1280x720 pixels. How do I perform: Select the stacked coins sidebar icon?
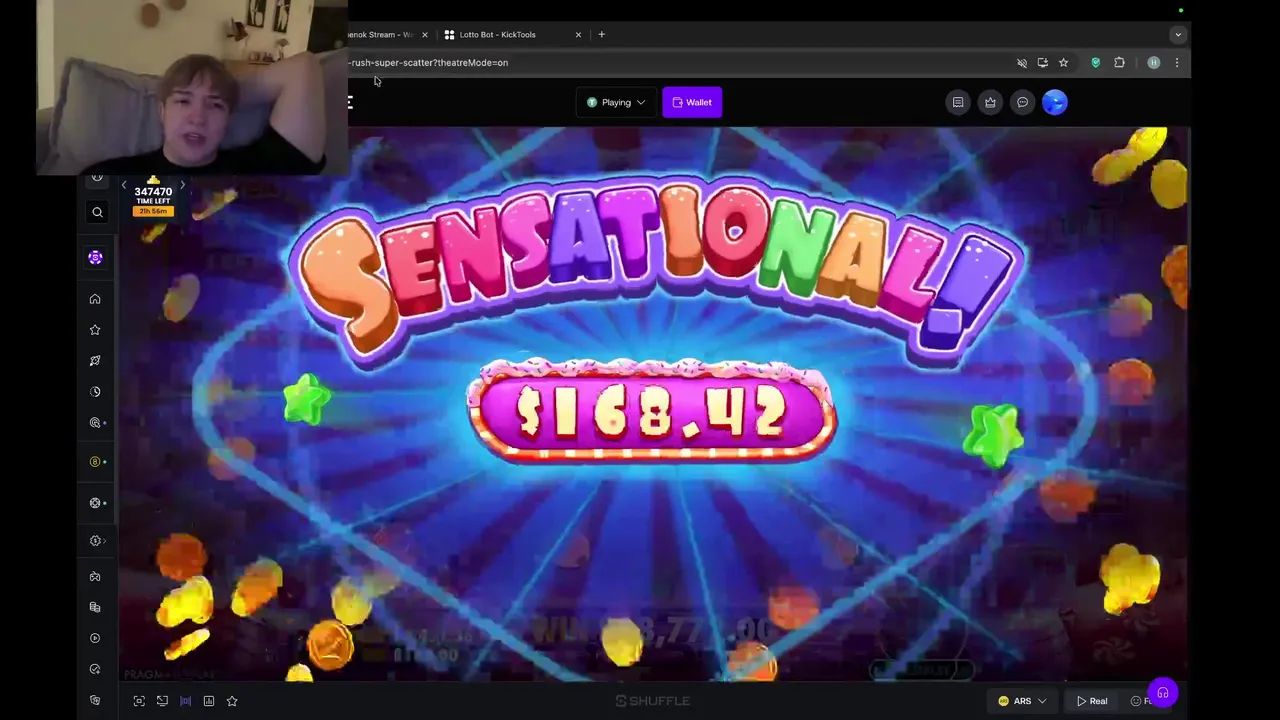(x=95, y=607)
